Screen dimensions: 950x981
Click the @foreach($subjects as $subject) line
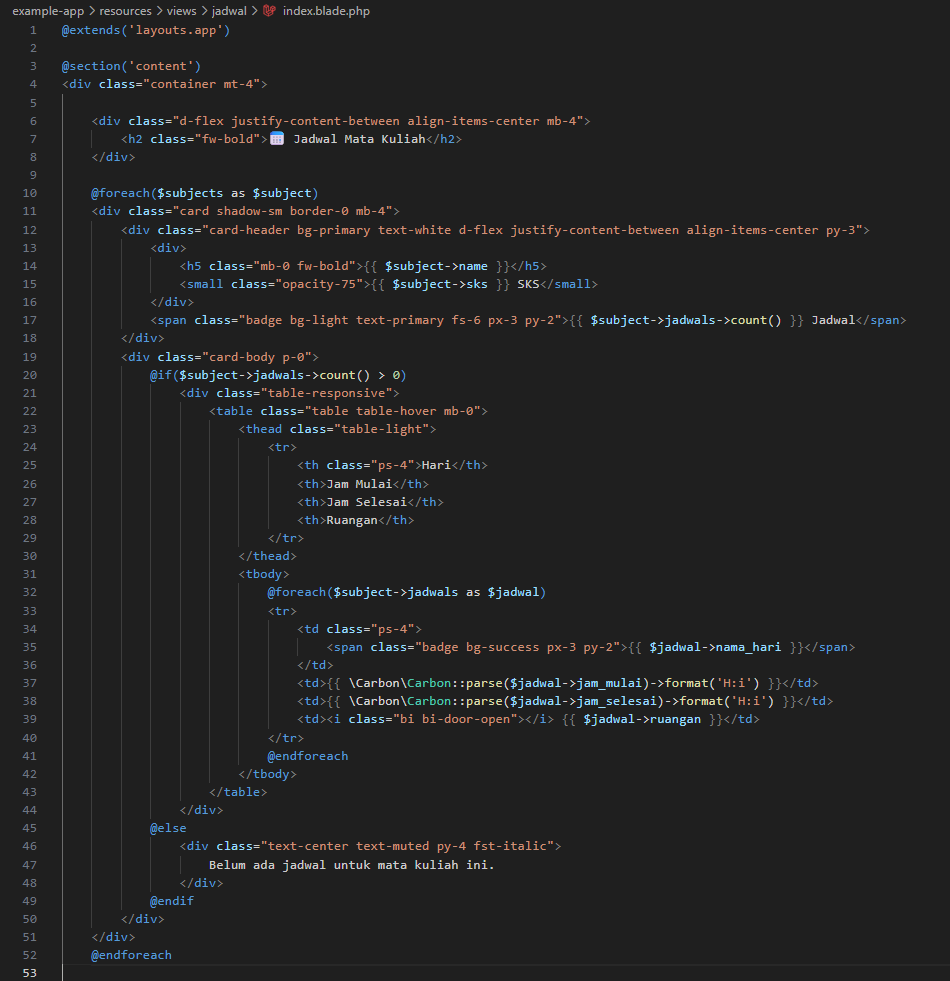point(205,193)
